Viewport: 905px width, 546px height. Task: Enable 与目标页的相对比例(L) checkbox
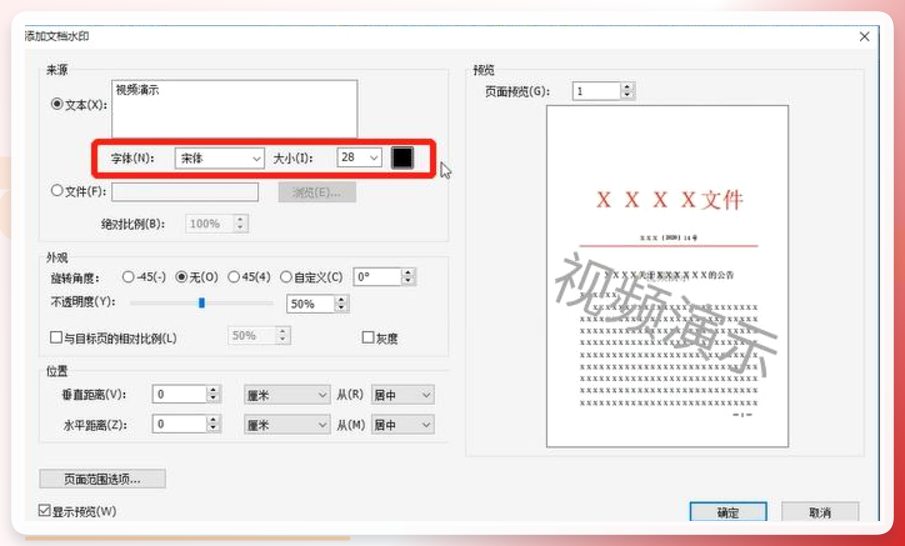click(x=56, y=337)
